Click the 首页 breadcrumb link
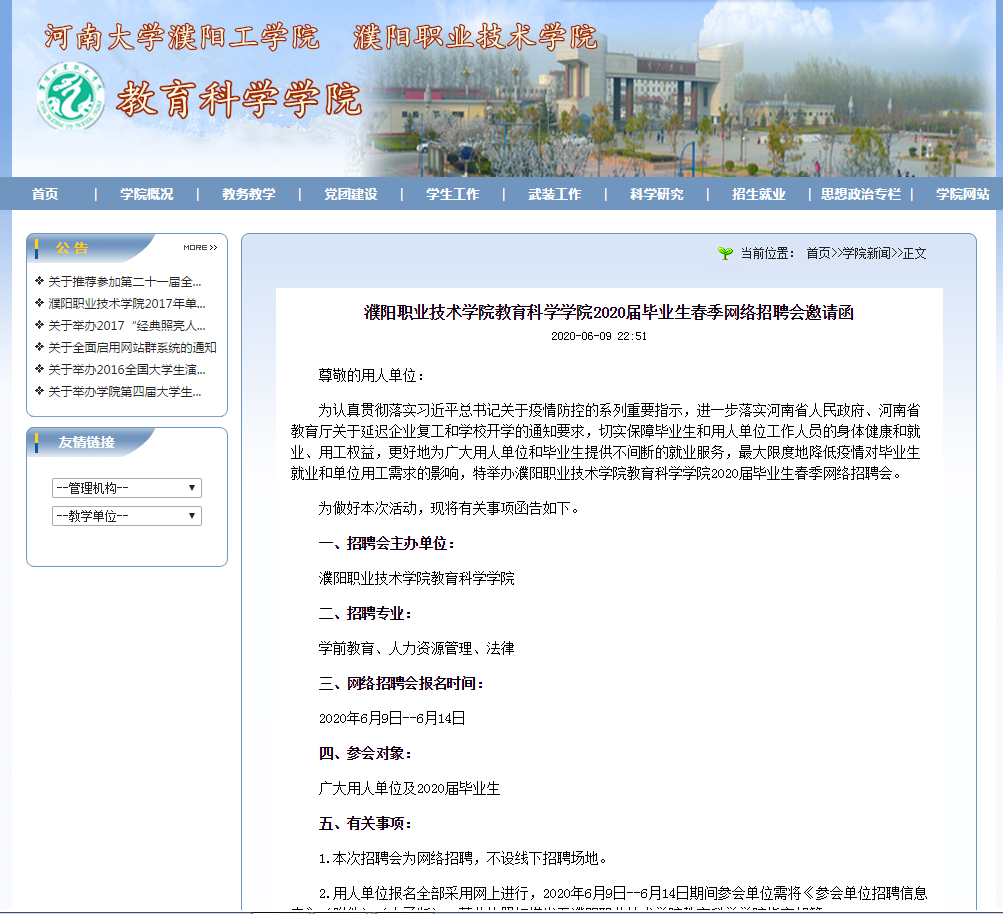This screenshot has width=1003, height=914. 818,253
